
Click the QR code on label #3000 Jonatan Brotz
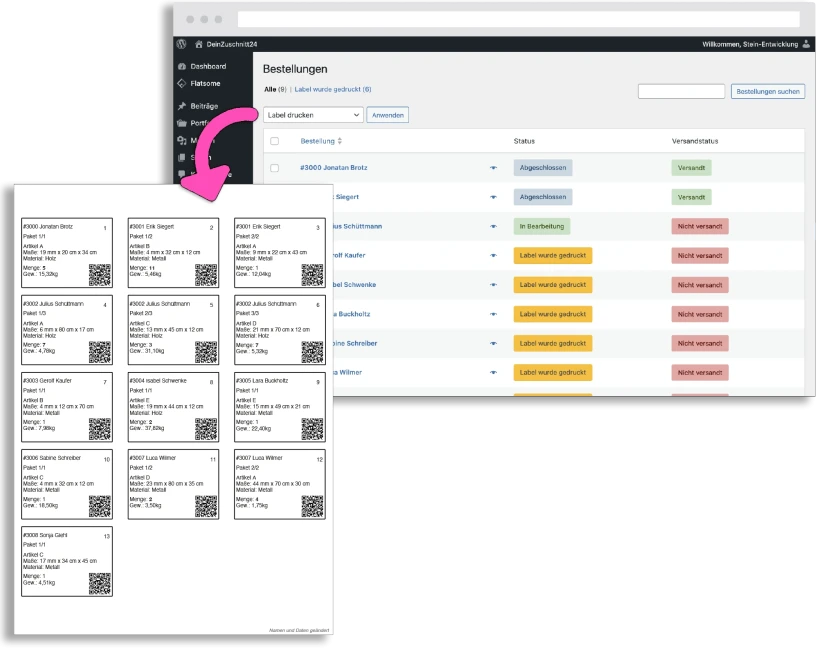point(100,275)
